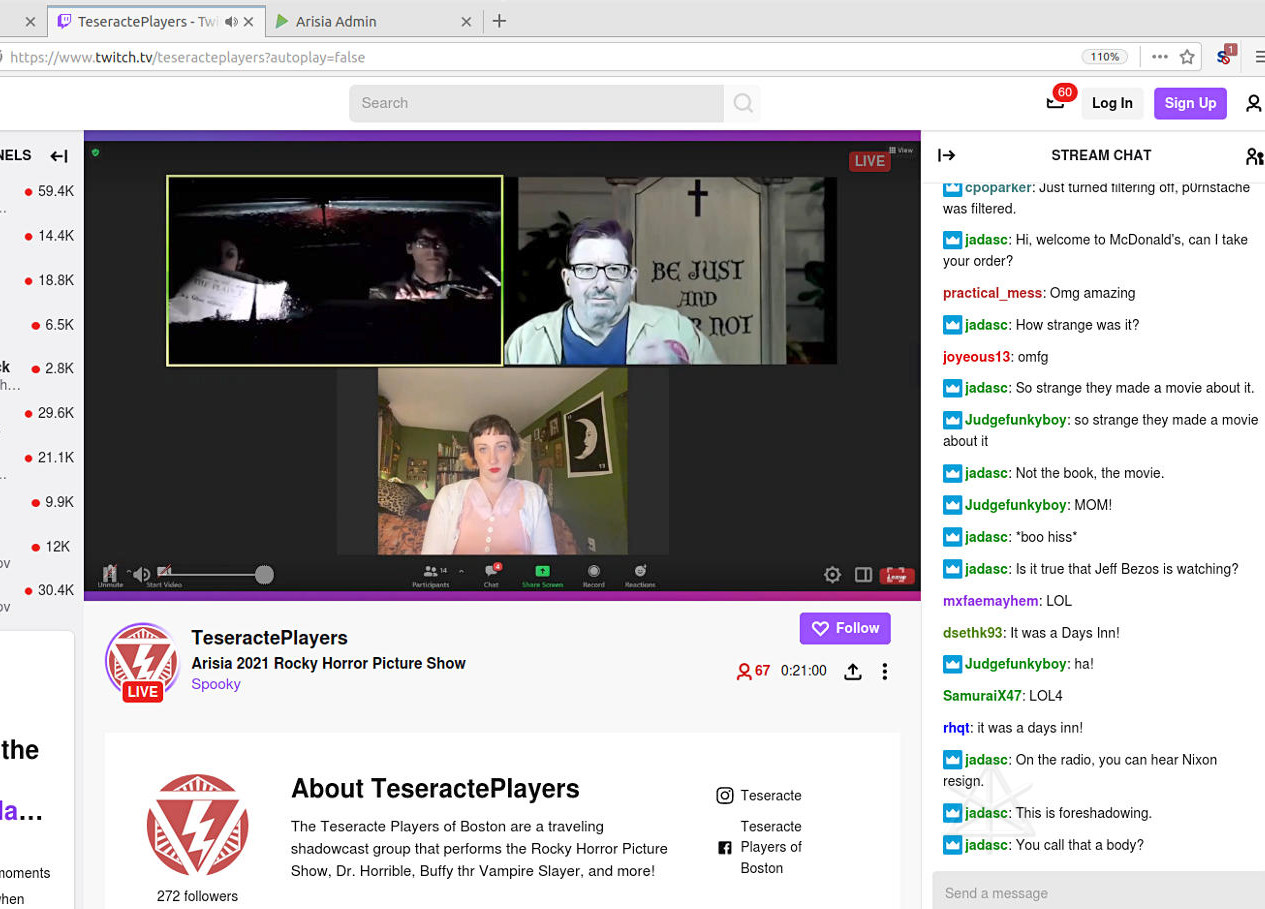The width and height of the screenshot is (1265, 909).
Task: Collapse the left channels sidebar
Action: point(59,156)
